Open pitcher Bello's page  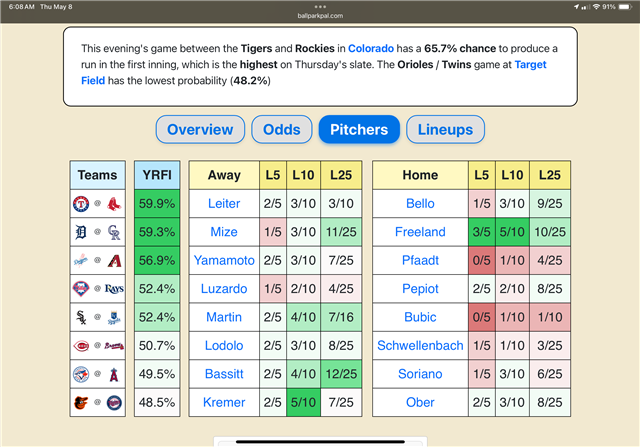[x=420, y=203]
